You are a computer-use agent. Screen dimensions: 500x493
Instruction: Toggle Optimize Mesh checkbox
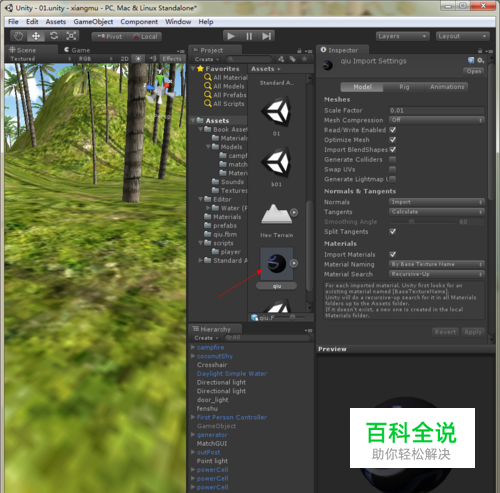click(393, 139)
